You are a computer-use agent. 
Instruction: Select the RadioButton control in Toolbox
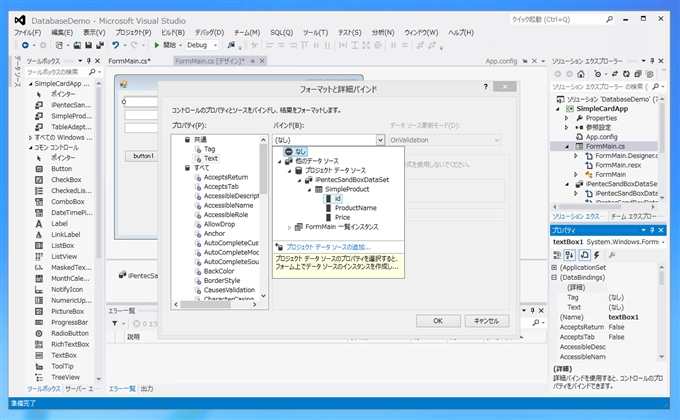69,333
